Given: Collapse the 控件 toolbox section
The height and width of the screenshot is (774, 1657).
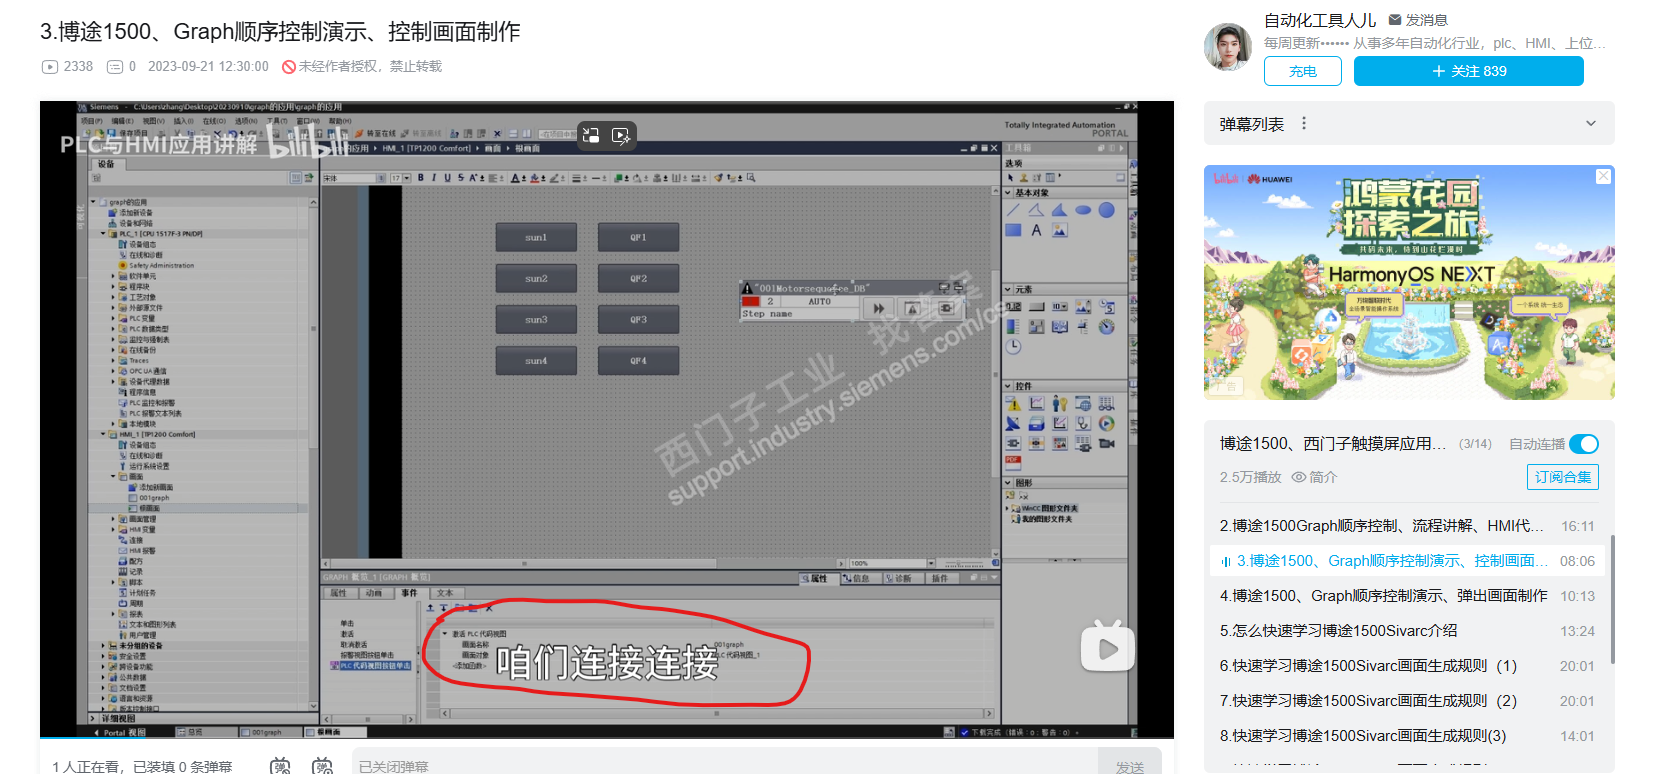Looking at the screenshot, I should coord(1008,386).
